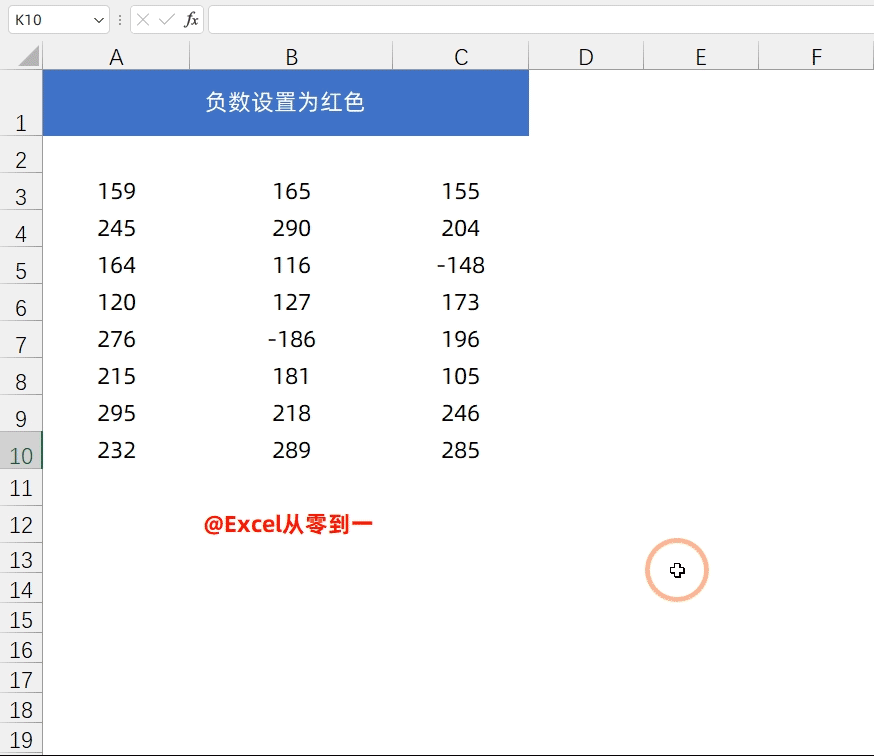Select column A header

(x=116, y=56)
